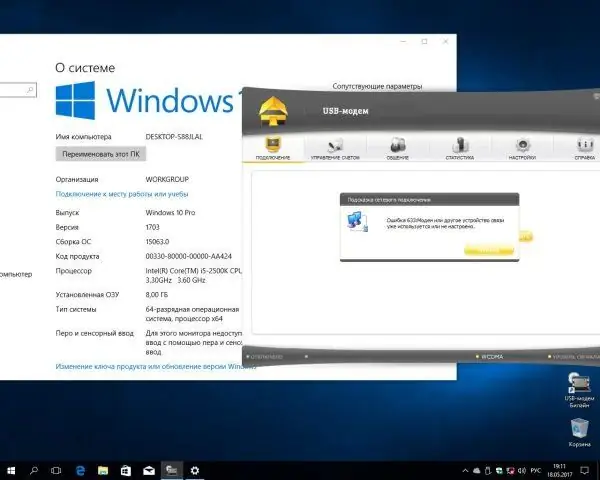Open the Mail app from taskbar
The height and width of the screenshot is (480, 600).
coord(149,470)
